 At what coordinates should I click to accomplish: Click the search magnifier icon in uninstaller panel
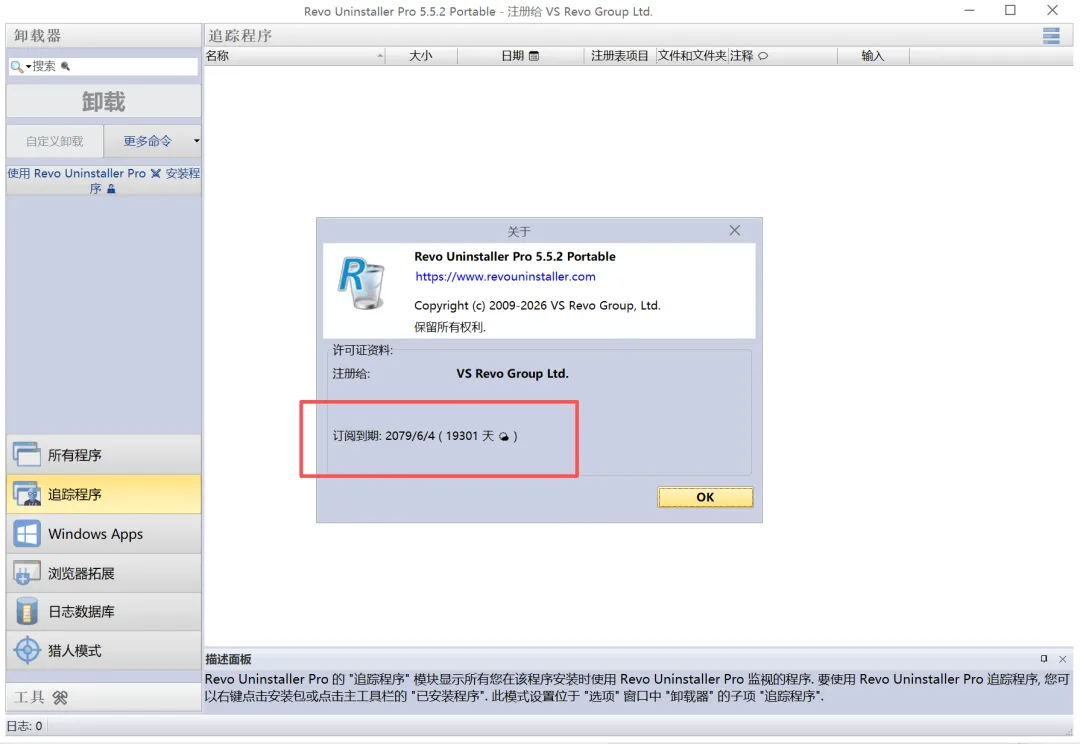[16, 66]
